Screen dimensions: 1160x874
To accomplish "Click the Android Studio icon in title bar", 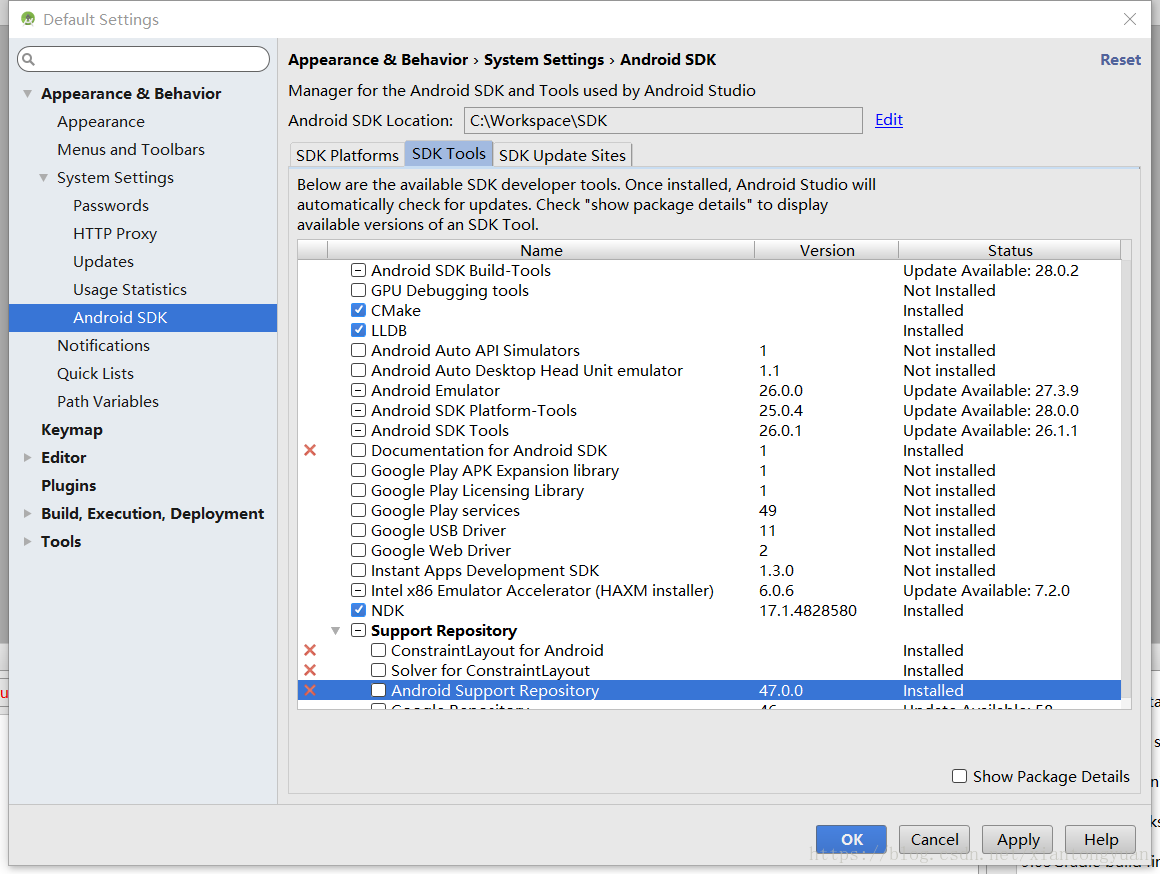I will (x=28, y=19).
